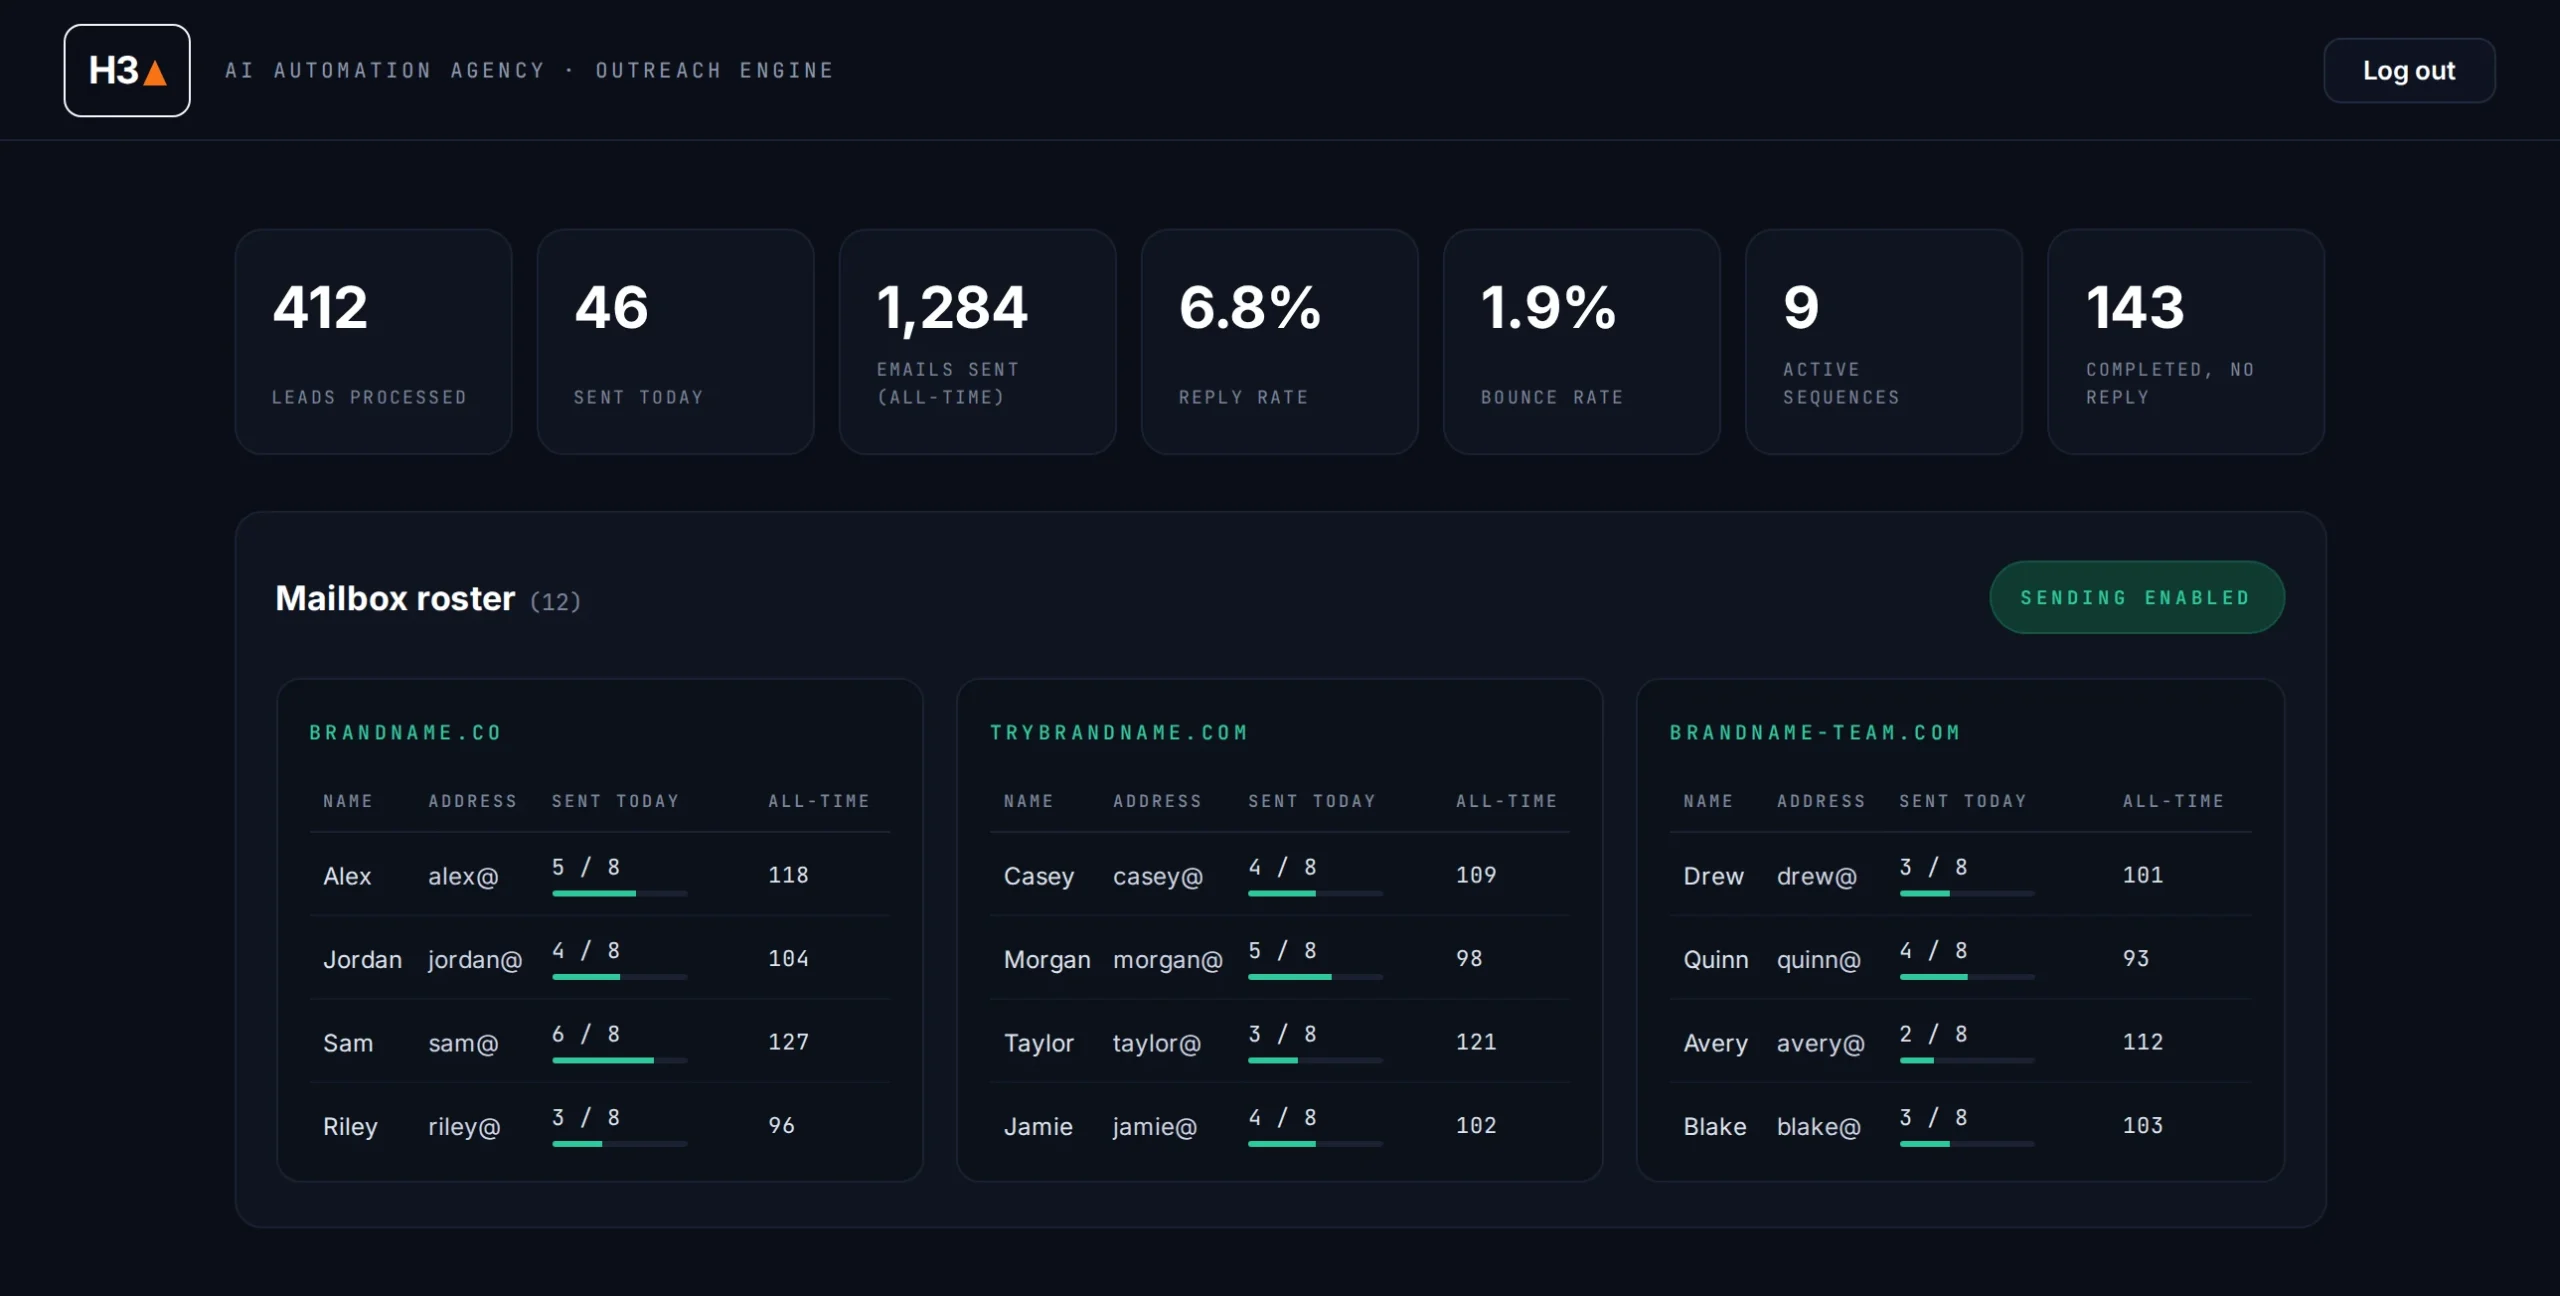Click the jamie@ address
The image size is (2560, 1296).
tap(1154, 1127)
